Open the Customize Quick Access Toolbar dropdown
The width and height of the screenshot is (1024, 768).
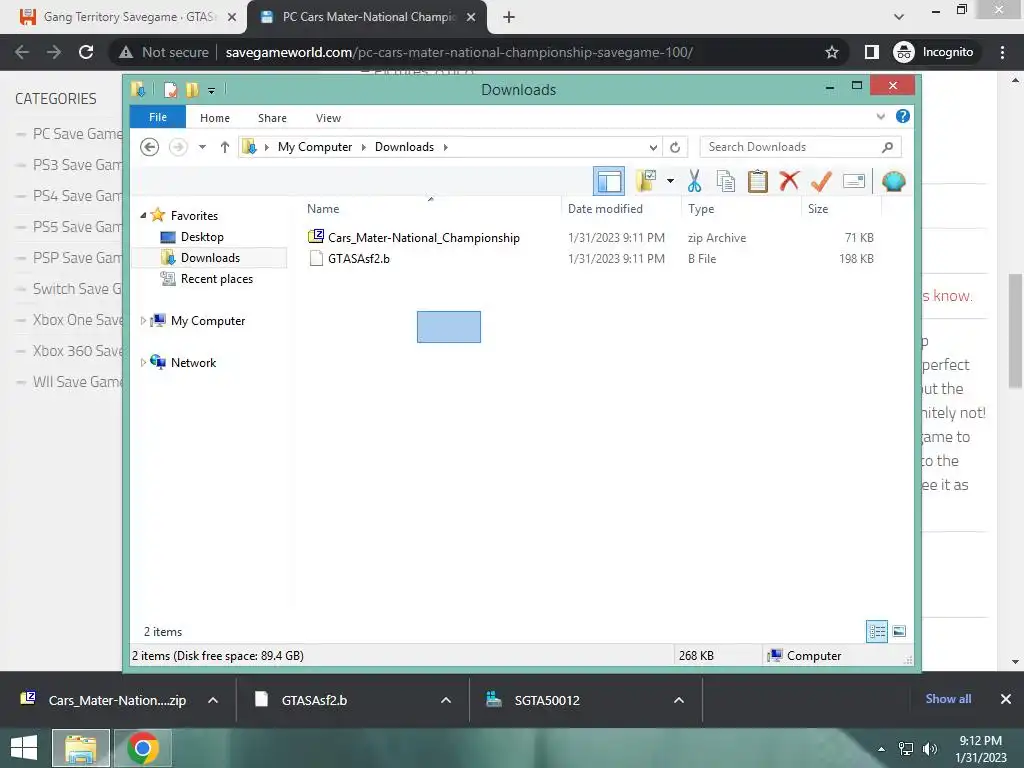pyautogui.click(x=212, y=90)
